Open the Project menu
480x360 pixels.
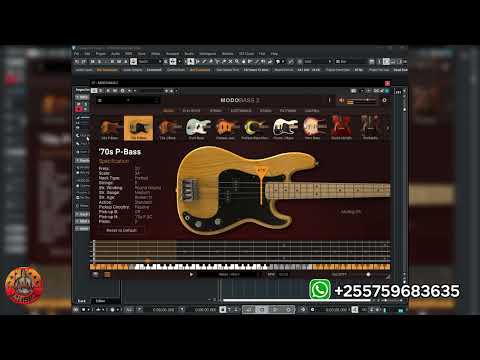(x=101, y=54)
